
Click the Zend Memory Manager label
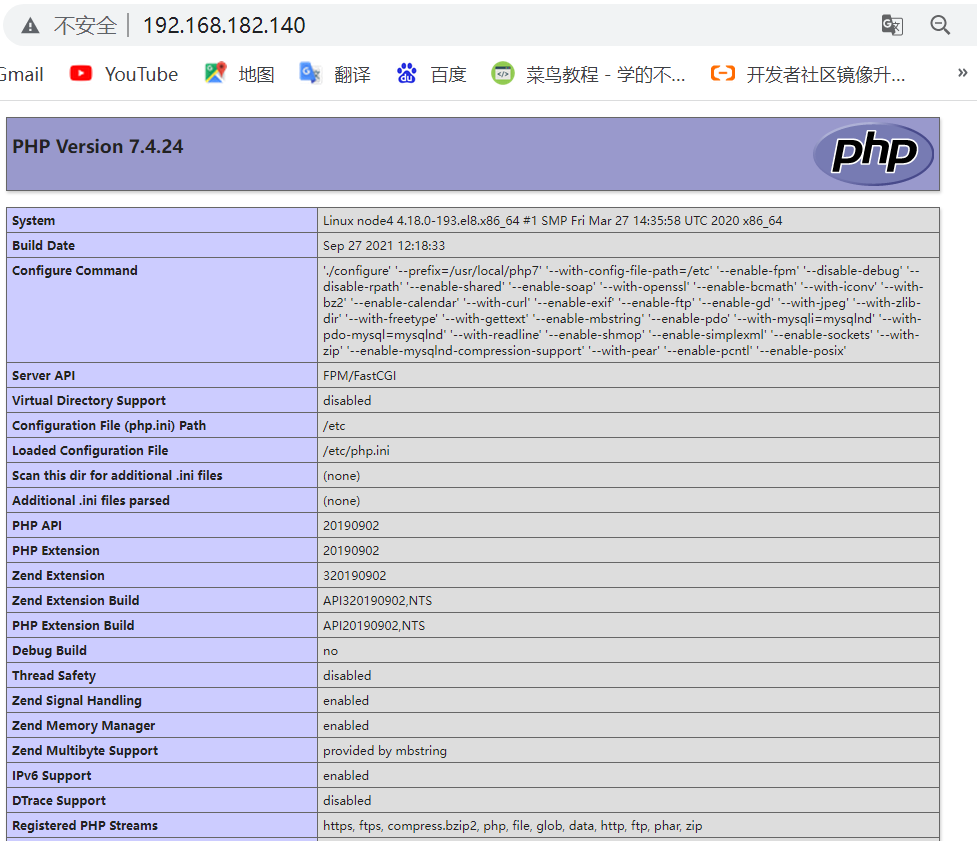point(83,725)
